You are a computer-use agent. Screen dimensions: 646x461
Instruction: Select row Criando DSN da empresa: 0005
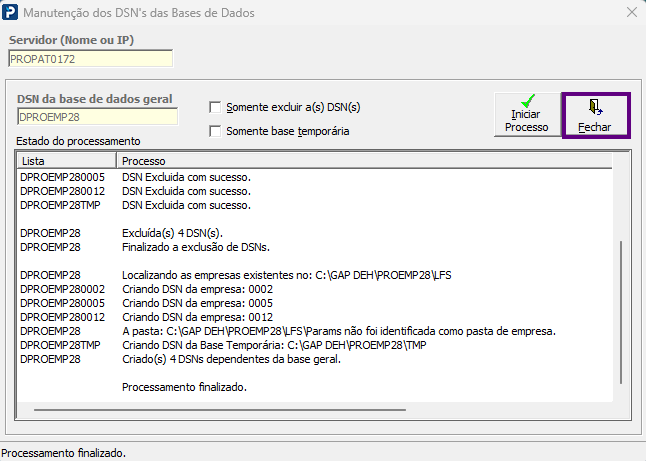(315, 303)
